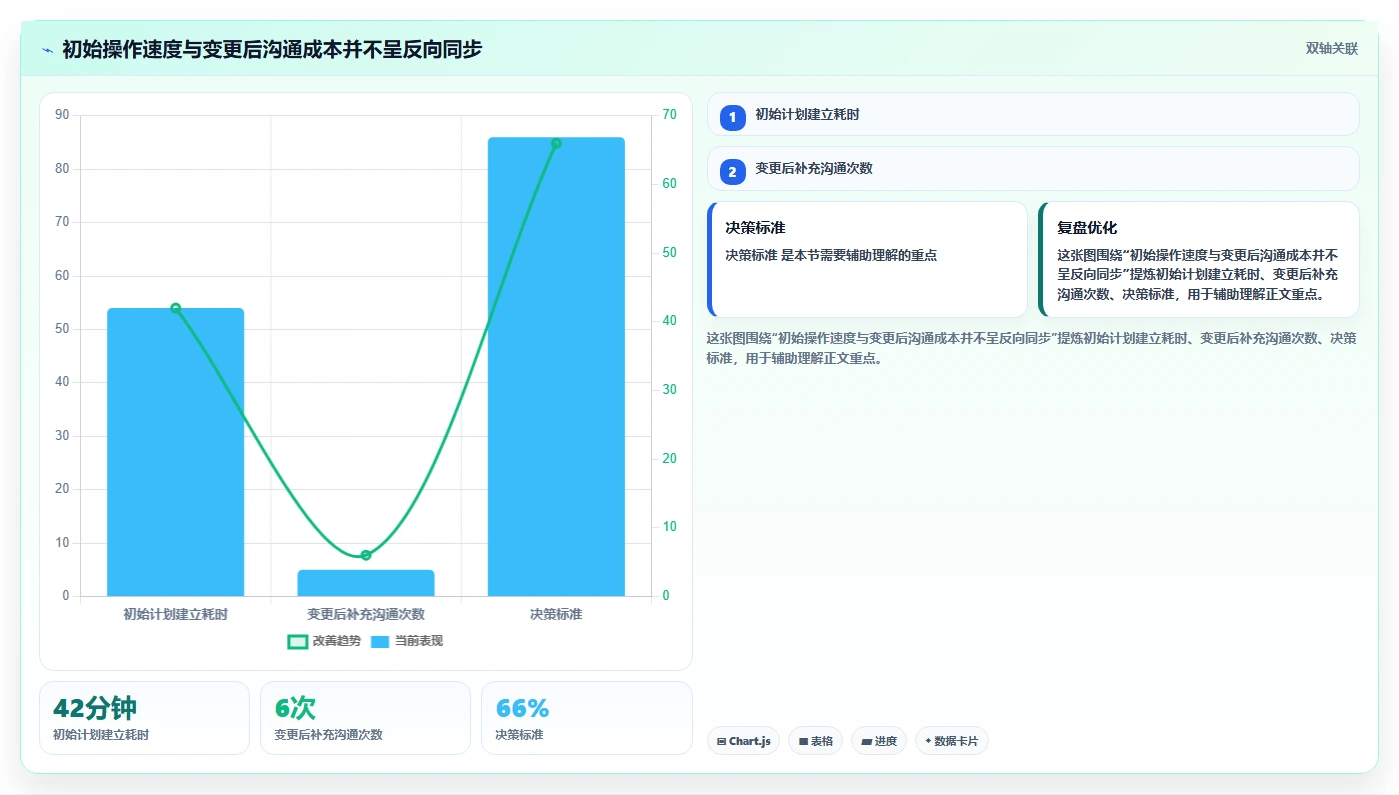
Task: Click the 初始计划建立耗时 blue bar
Action: (x=176, y=452)
